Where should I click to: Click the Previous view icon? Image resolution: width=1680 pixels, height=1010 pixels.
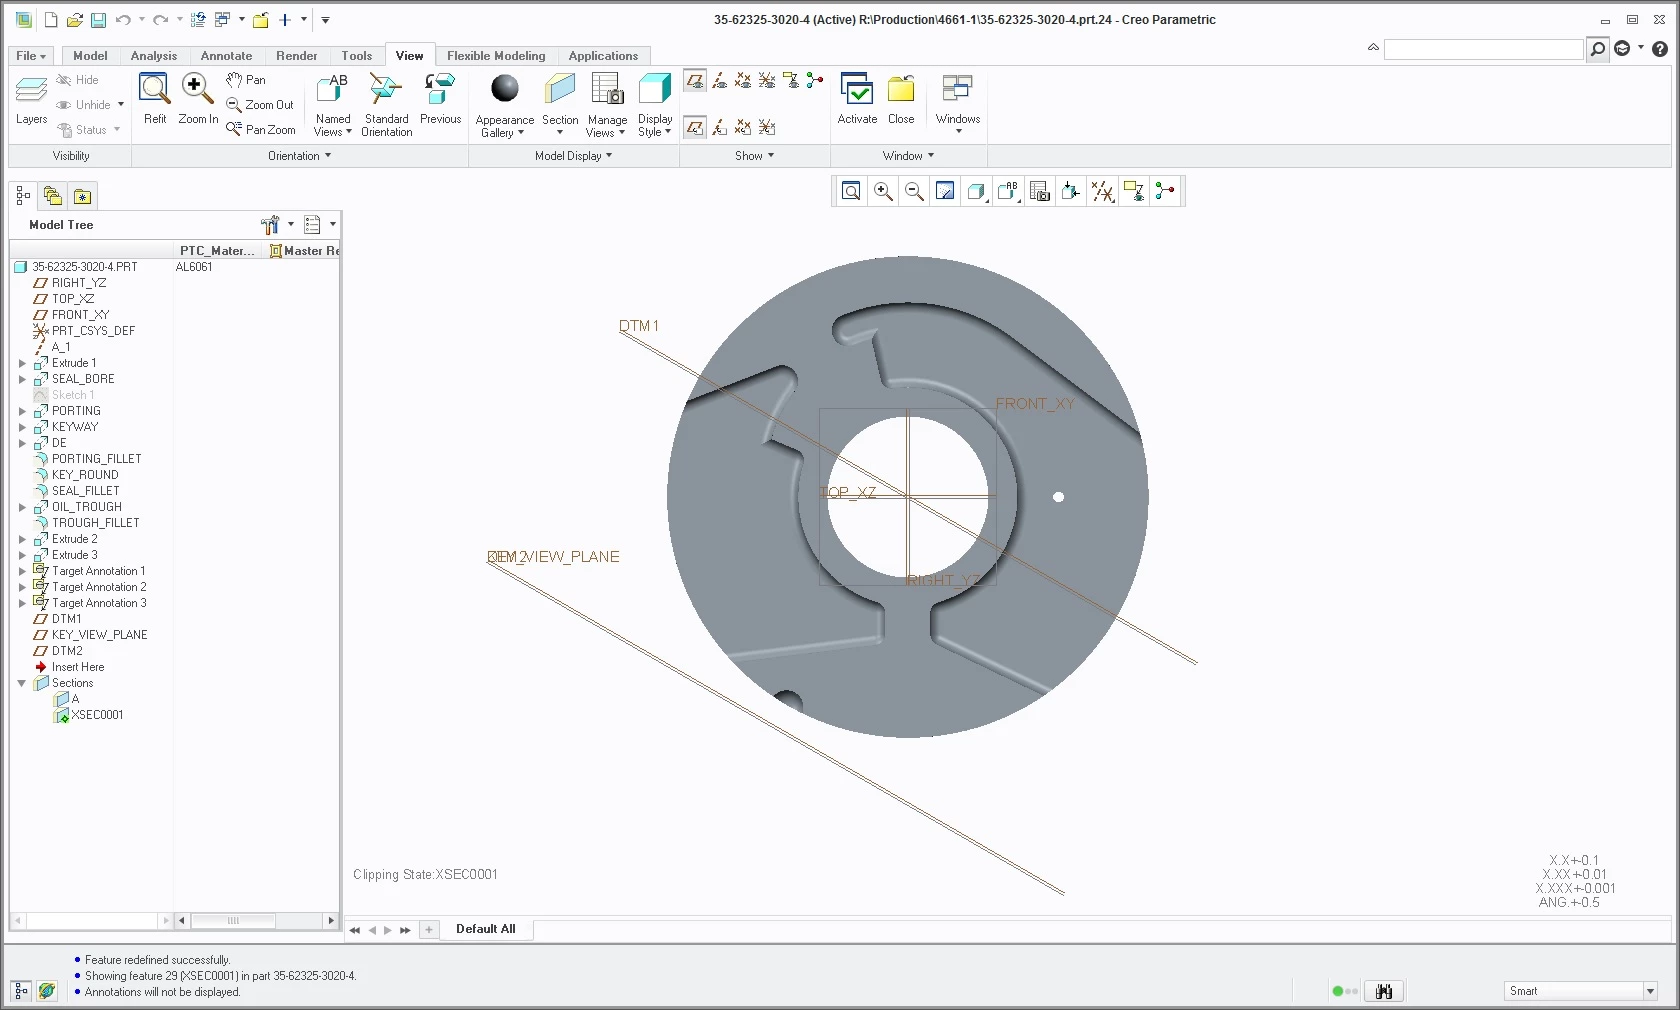pos(440,97)
